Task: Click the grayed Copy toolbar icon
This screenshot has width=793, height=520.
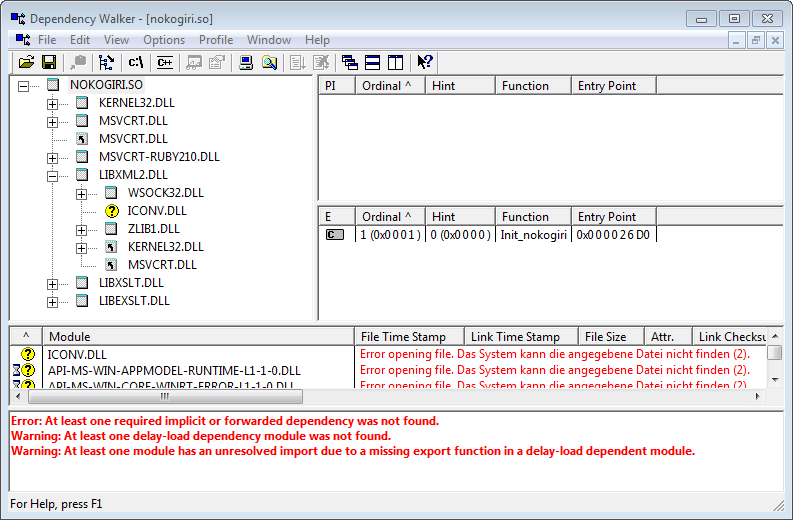Action: 78,62
